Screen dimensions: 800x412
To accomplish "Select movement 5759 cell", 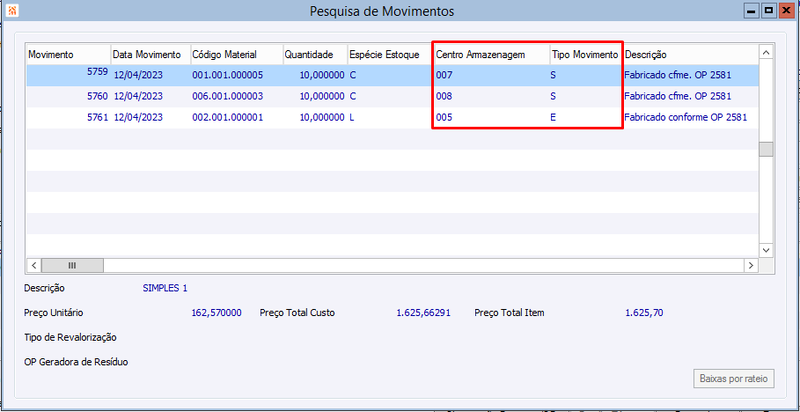I will tap(69, 75).
